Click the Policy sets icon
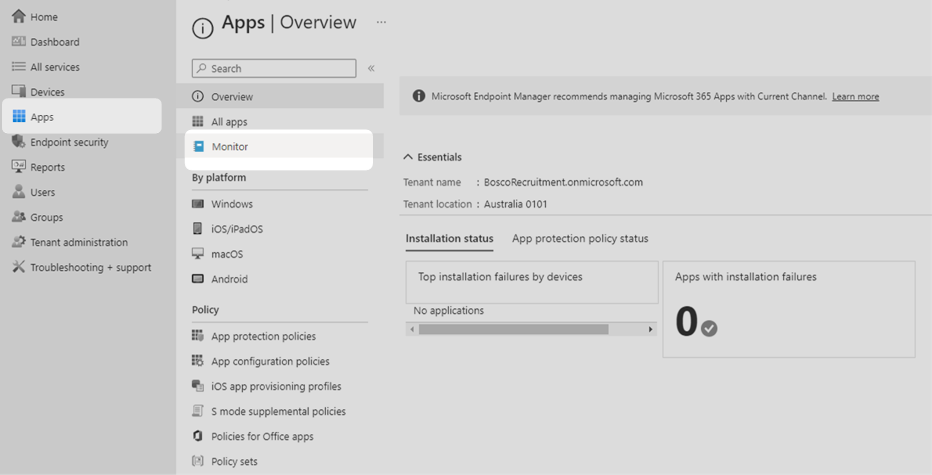 (x=198, y=461)
